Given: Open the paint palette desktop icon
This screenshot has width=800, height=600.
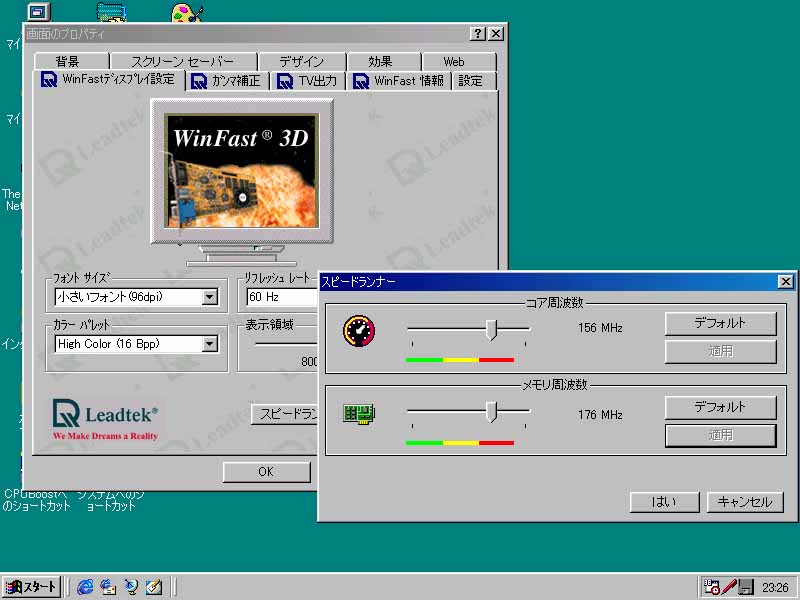Looking at the screenshot, I should [x=187, y=13].
